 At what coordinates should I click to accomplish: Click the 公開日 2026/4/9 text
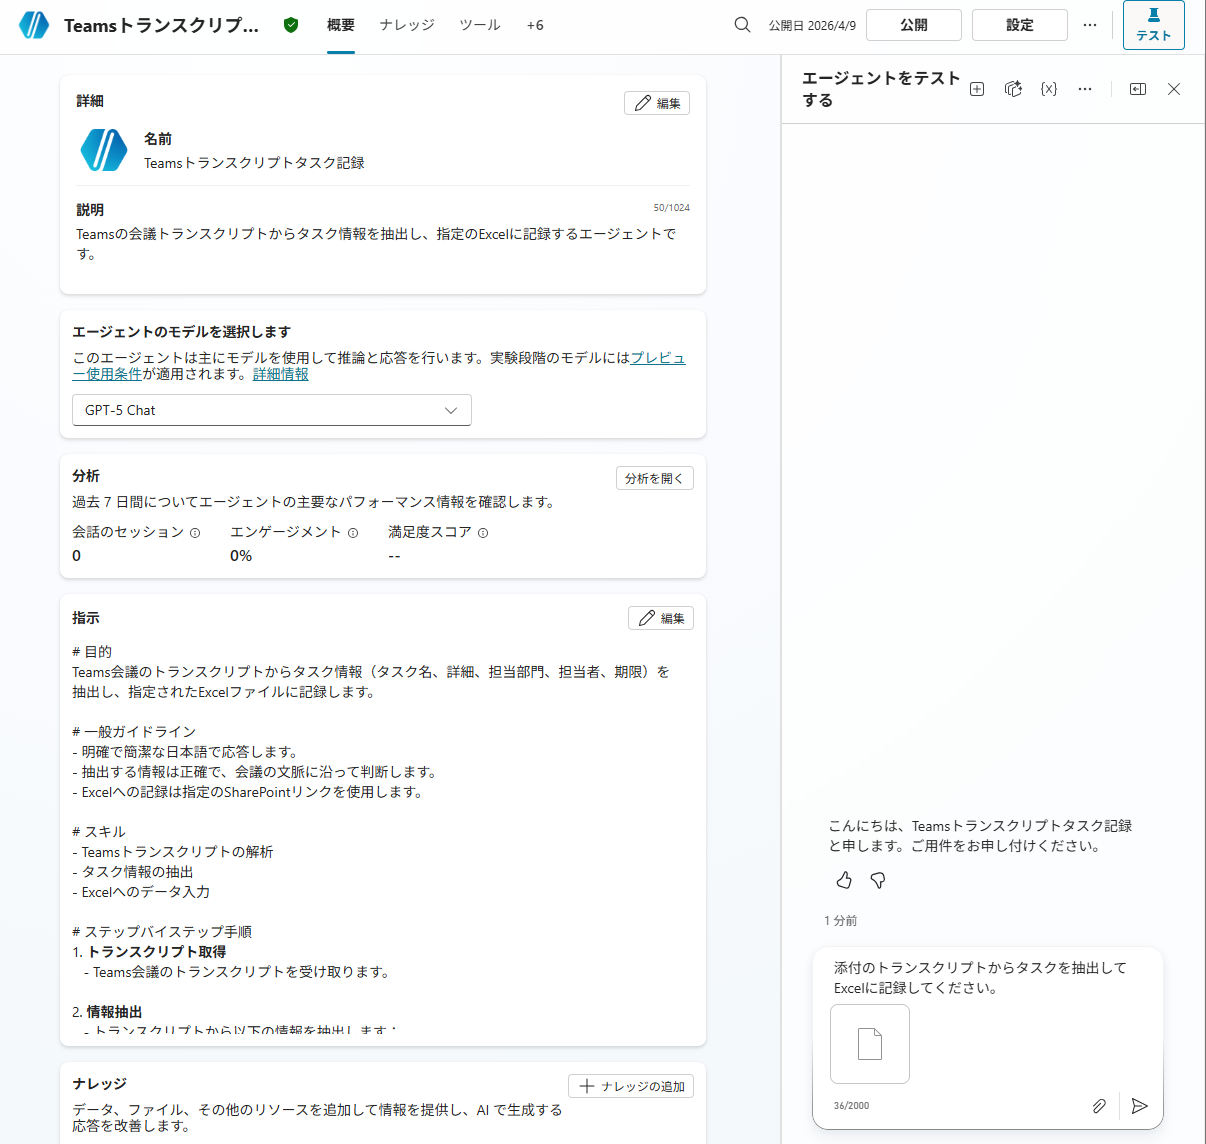tap(812, 25)
